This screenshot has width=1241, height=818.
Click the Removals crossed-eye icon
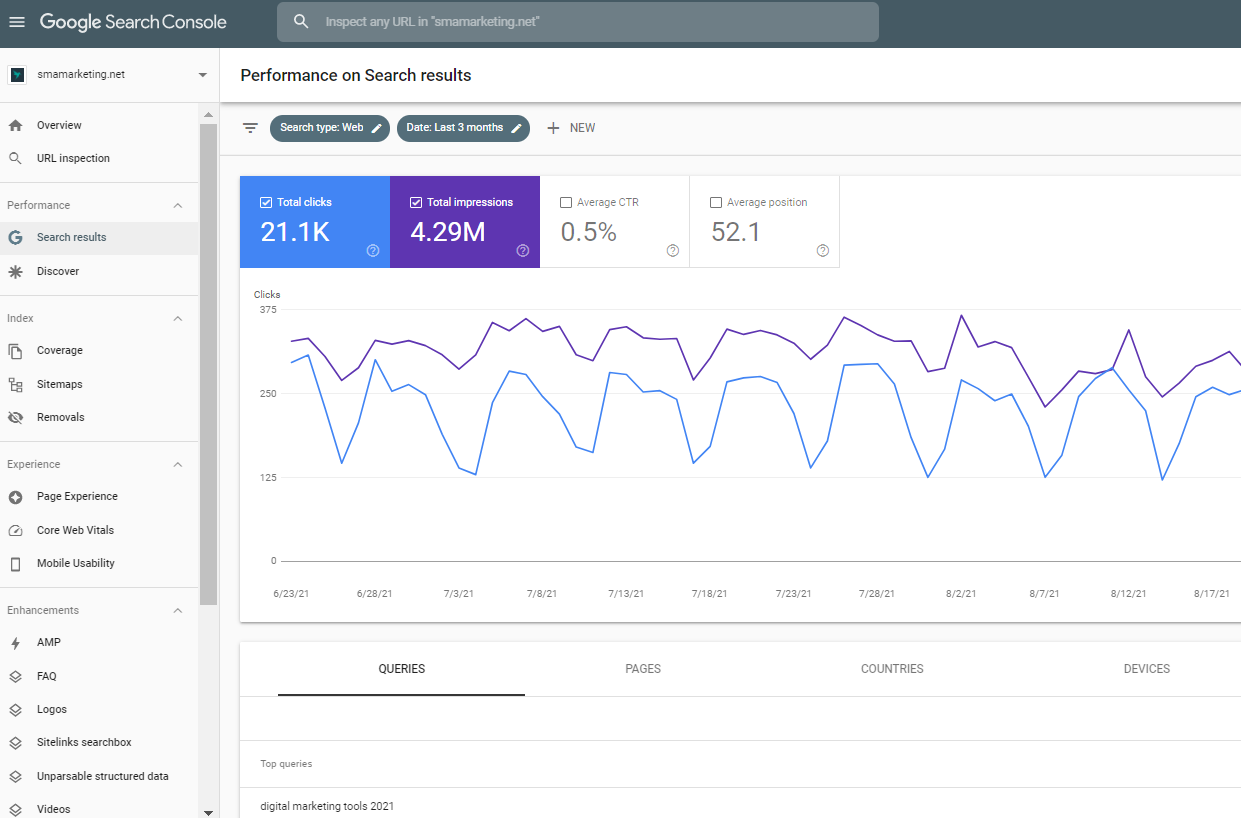(x=15, y=418)
